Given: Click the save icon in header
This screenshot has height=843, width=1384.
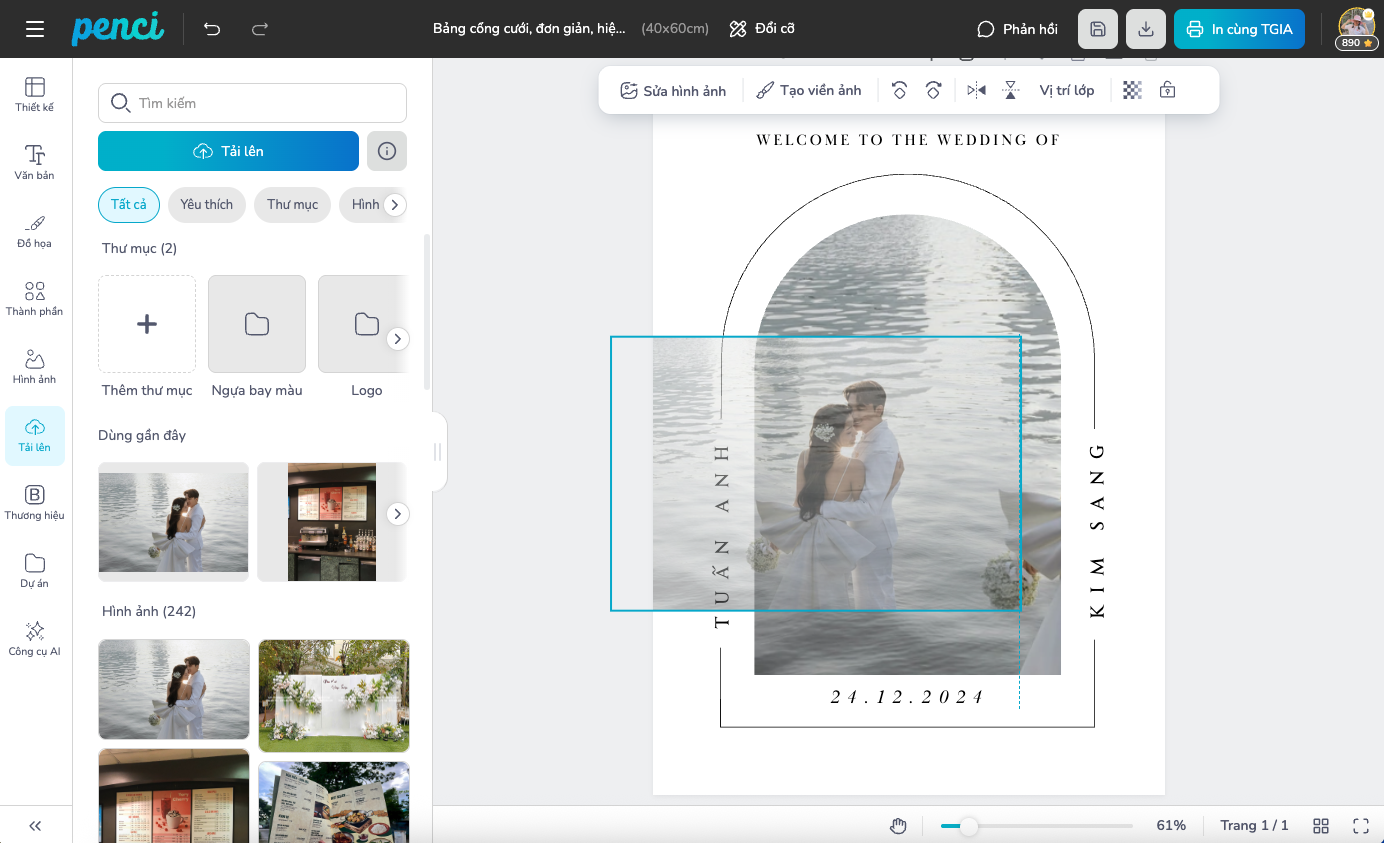Looking at the screenshot, I should pos(1098,29).
